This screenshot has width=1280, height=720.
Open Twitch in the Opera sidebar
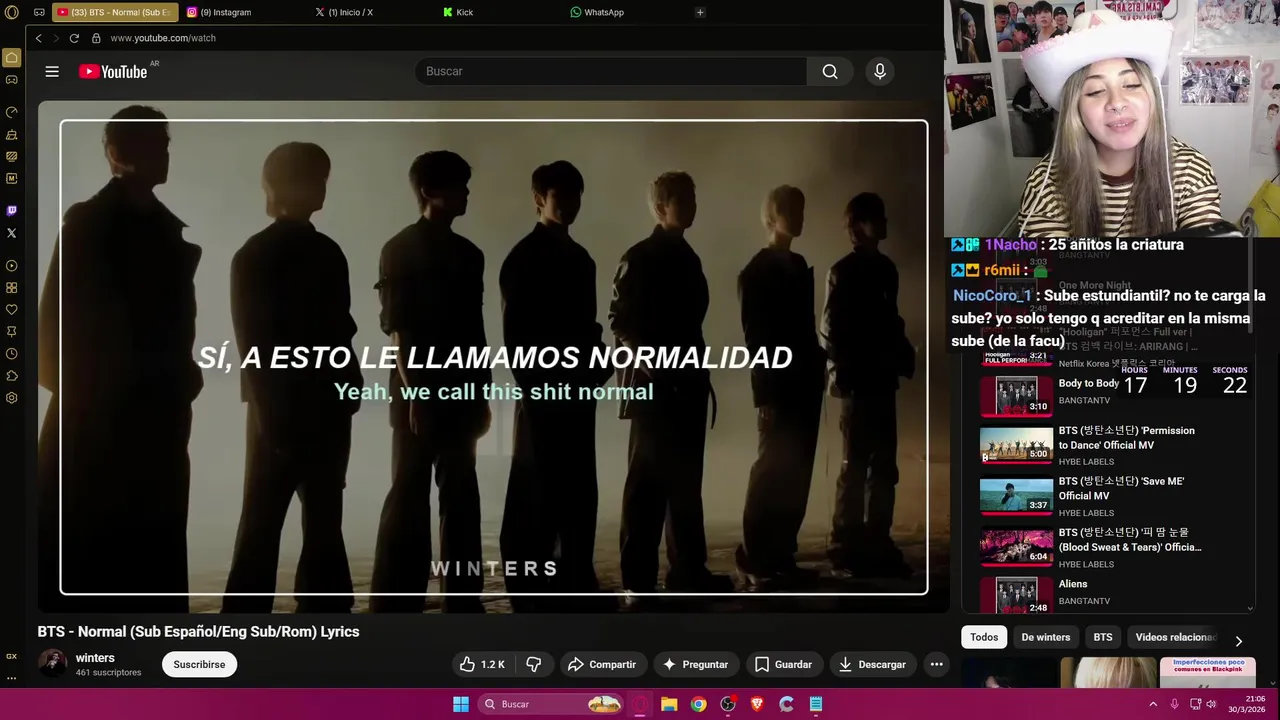coord(12,211)
